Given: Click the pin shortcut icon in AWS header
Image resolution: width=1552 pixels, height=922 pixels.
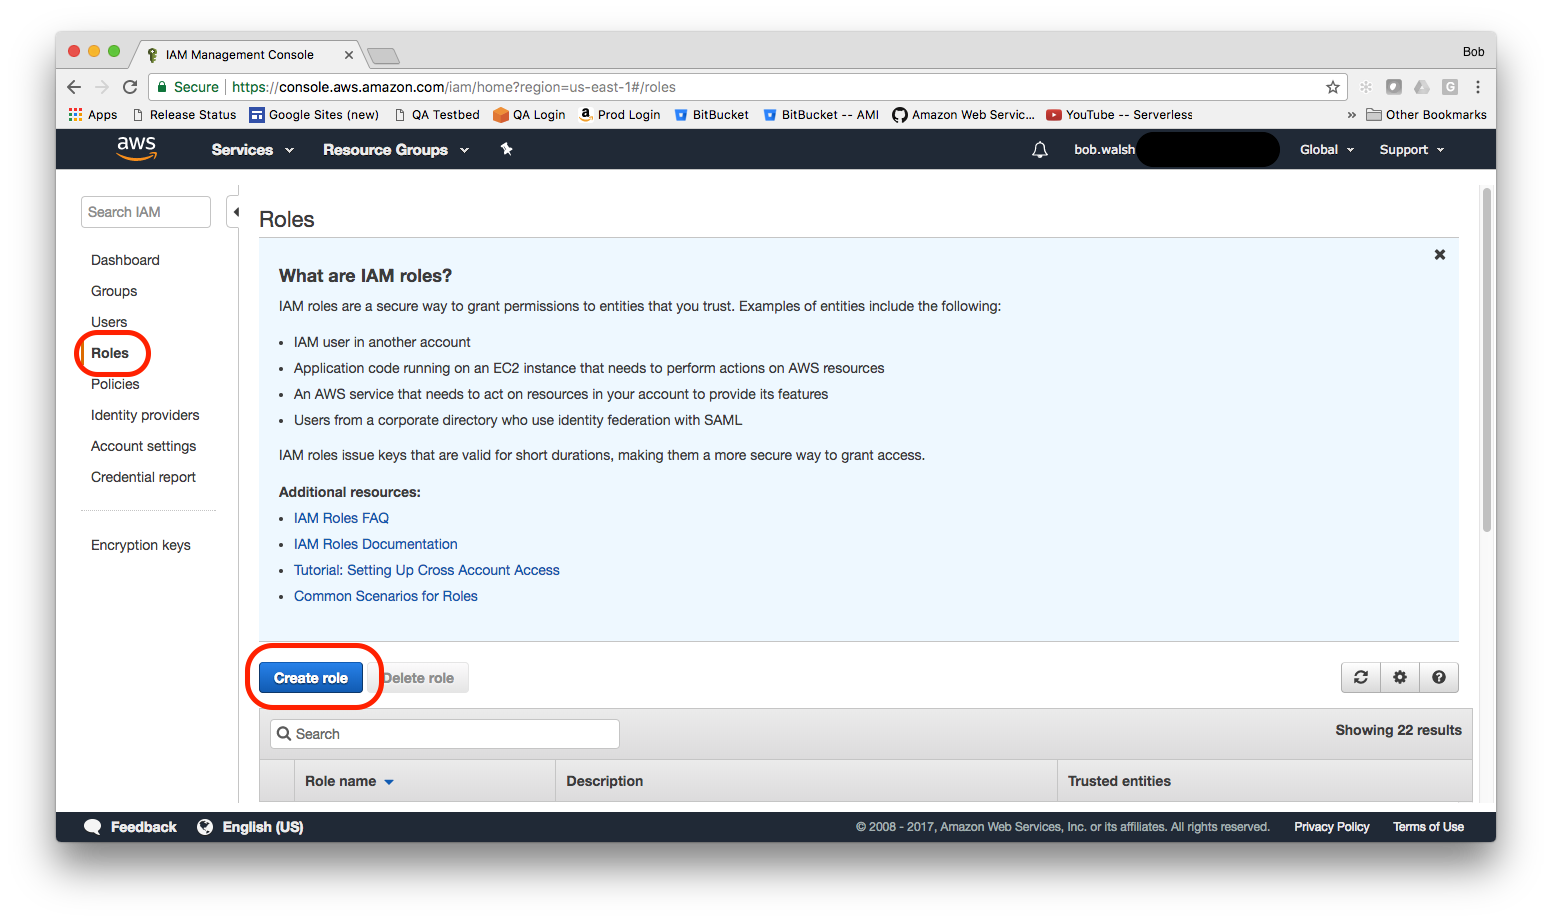Looking at the screenshot, I should tap(506, 149).
